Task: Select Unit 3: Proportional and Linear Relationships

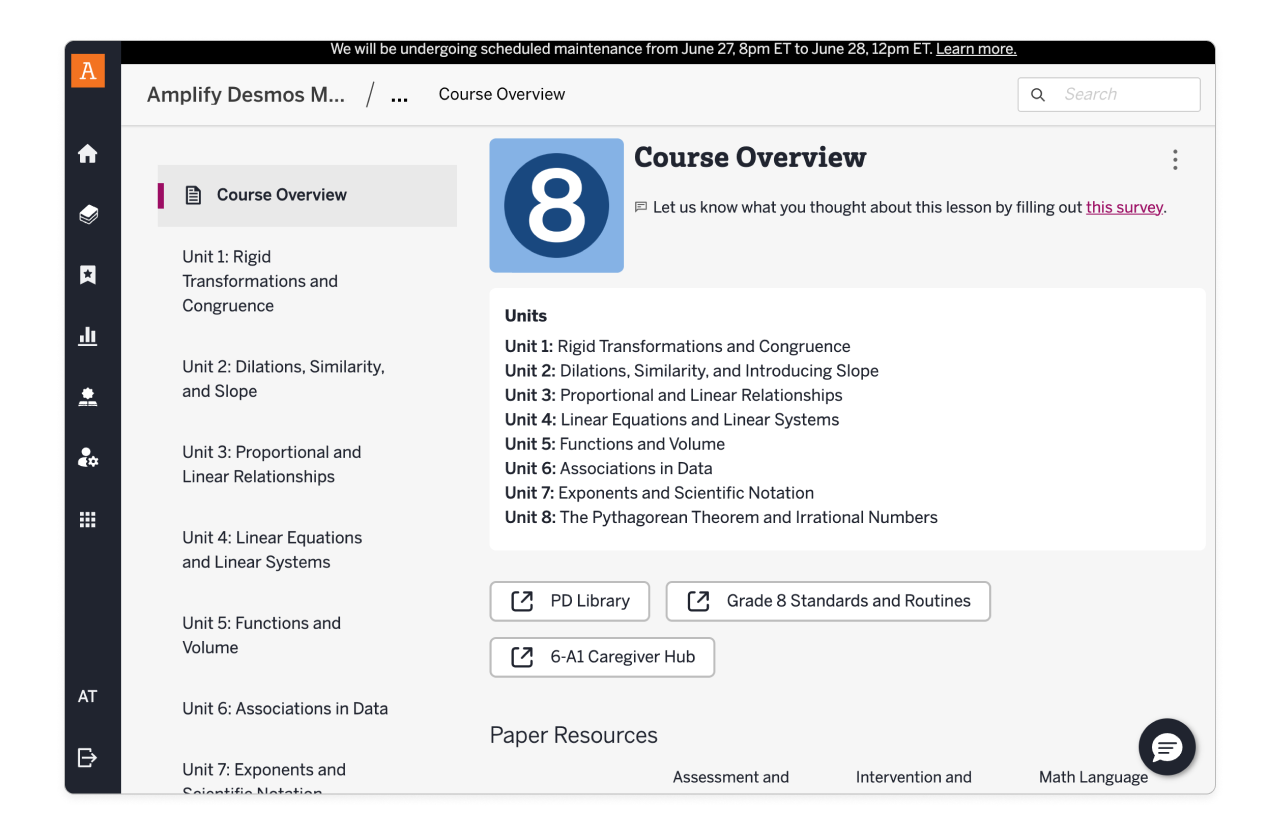Action: 271,464
